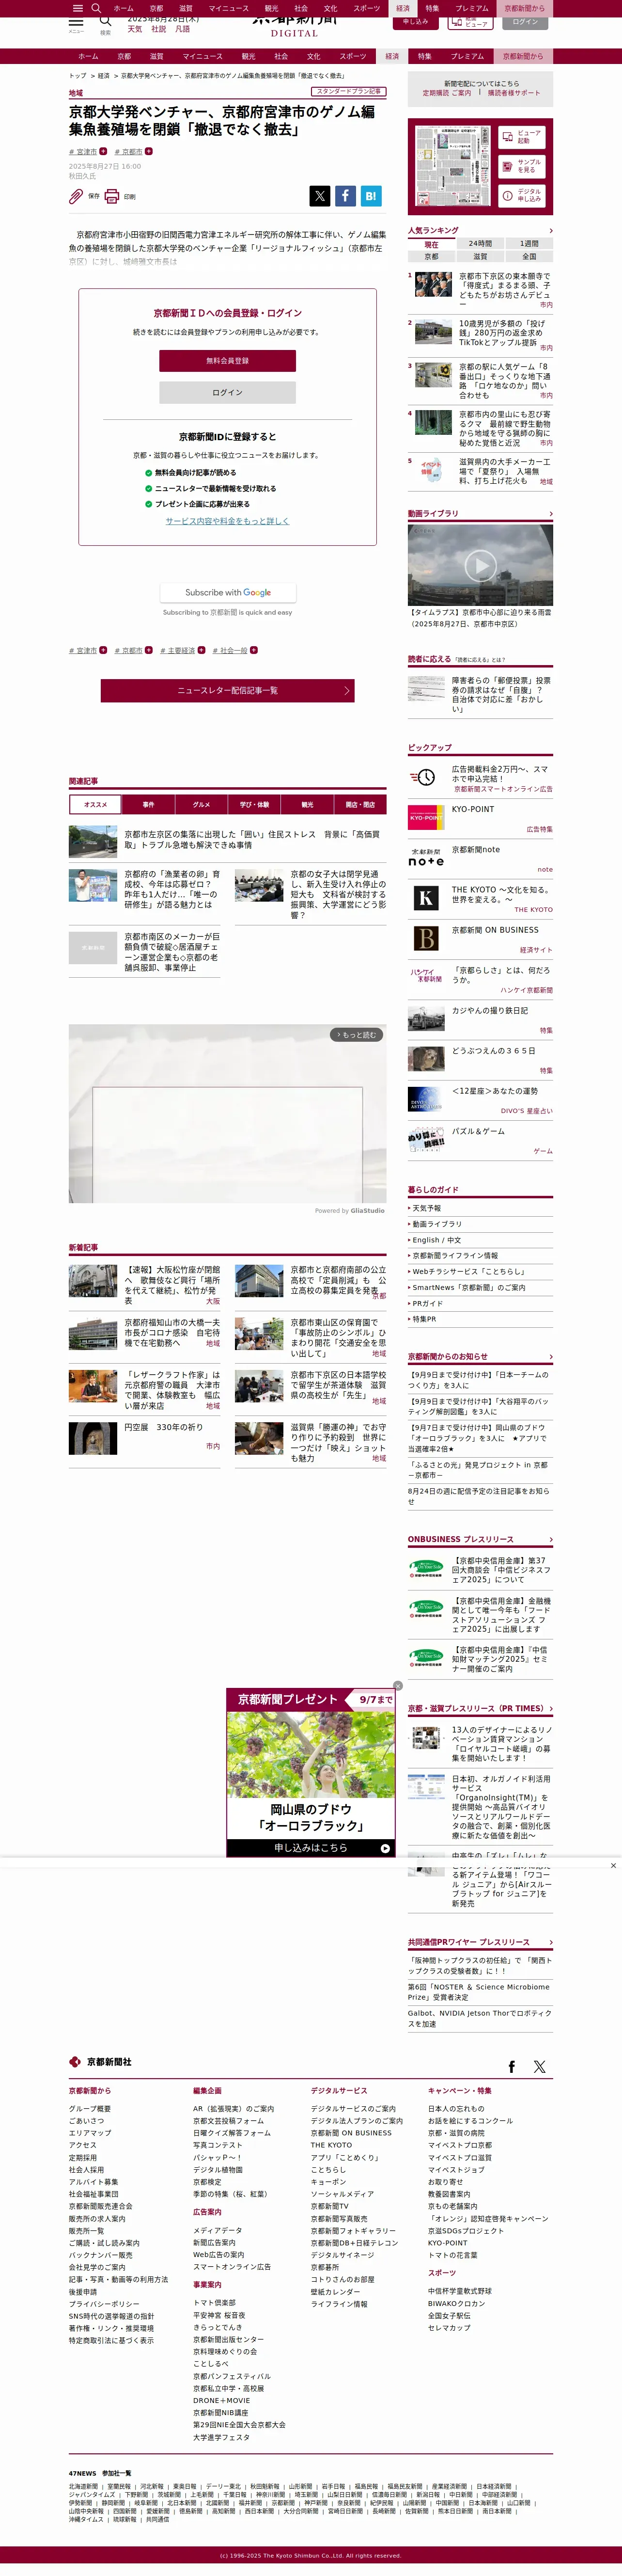Click gray ログイン button in login box

[227, 392]
